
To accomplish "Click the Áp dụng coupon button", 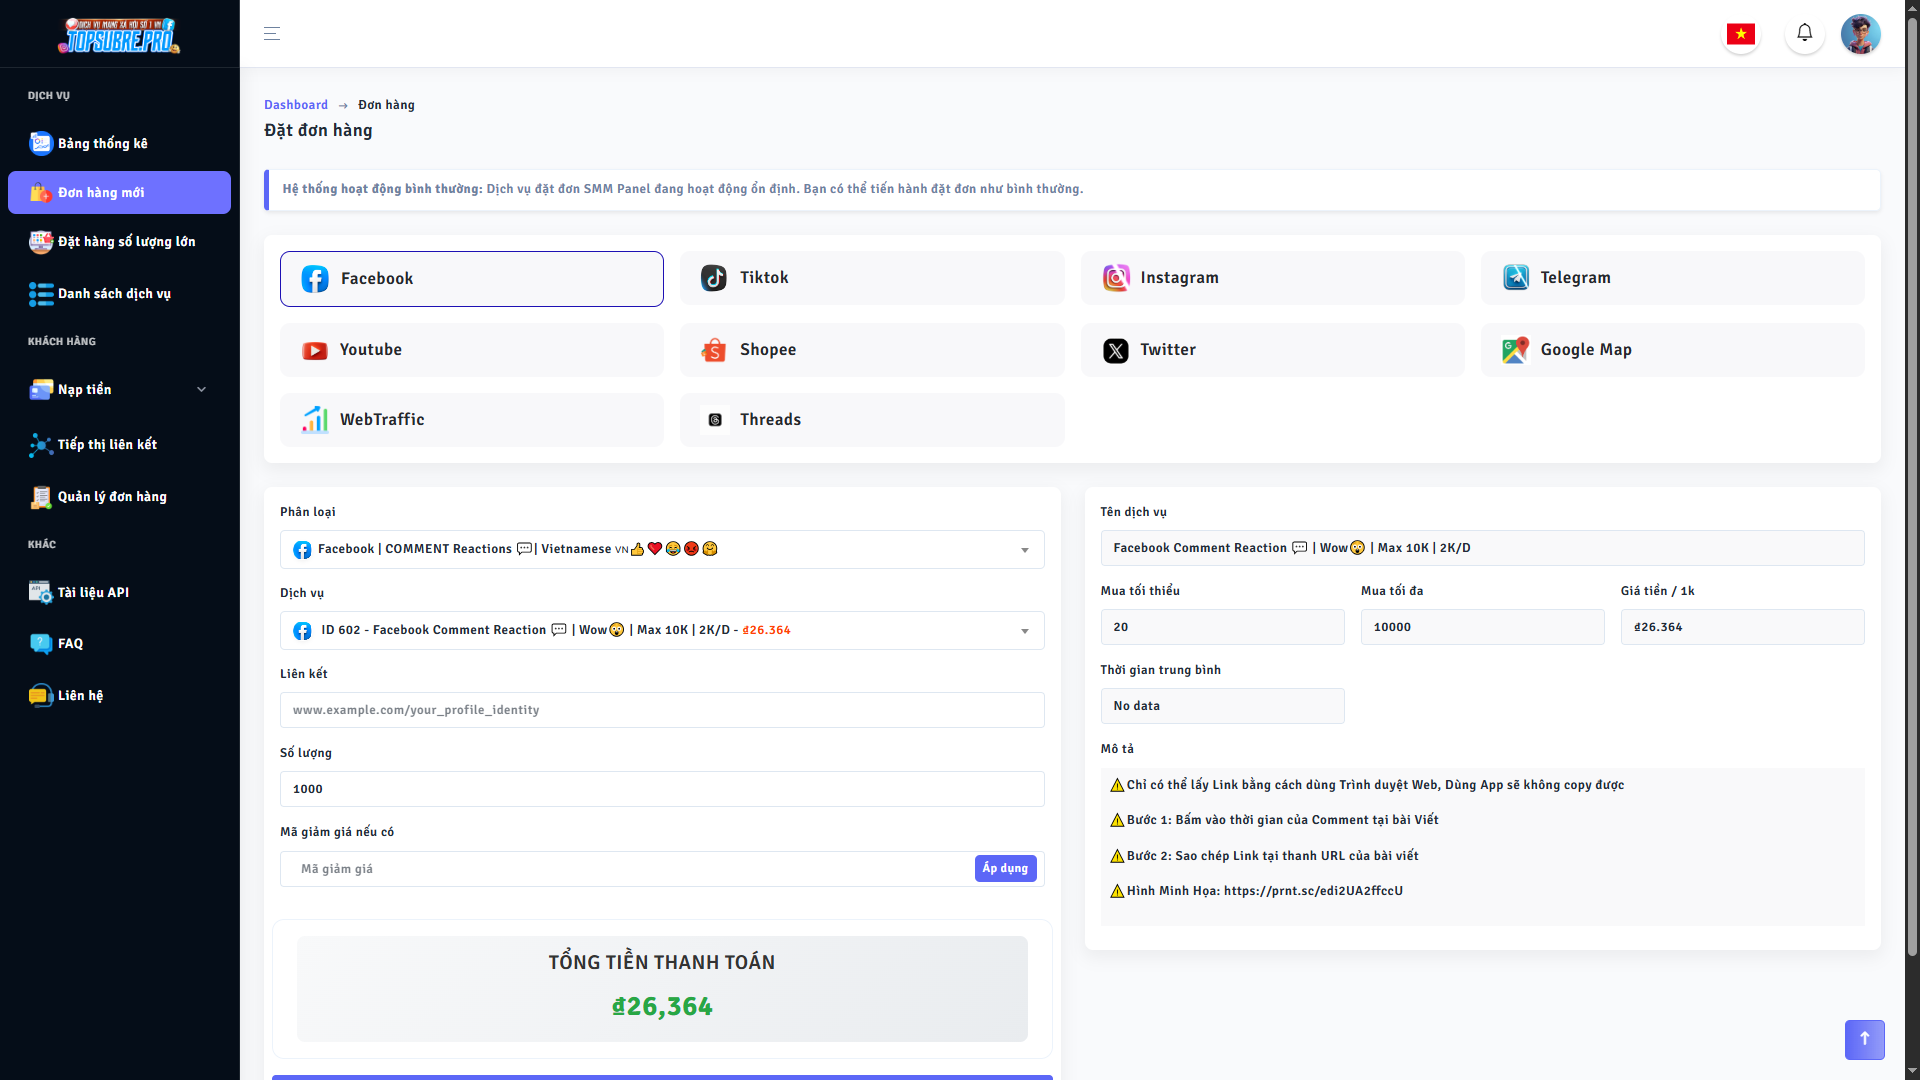I will pos(1005,868).
